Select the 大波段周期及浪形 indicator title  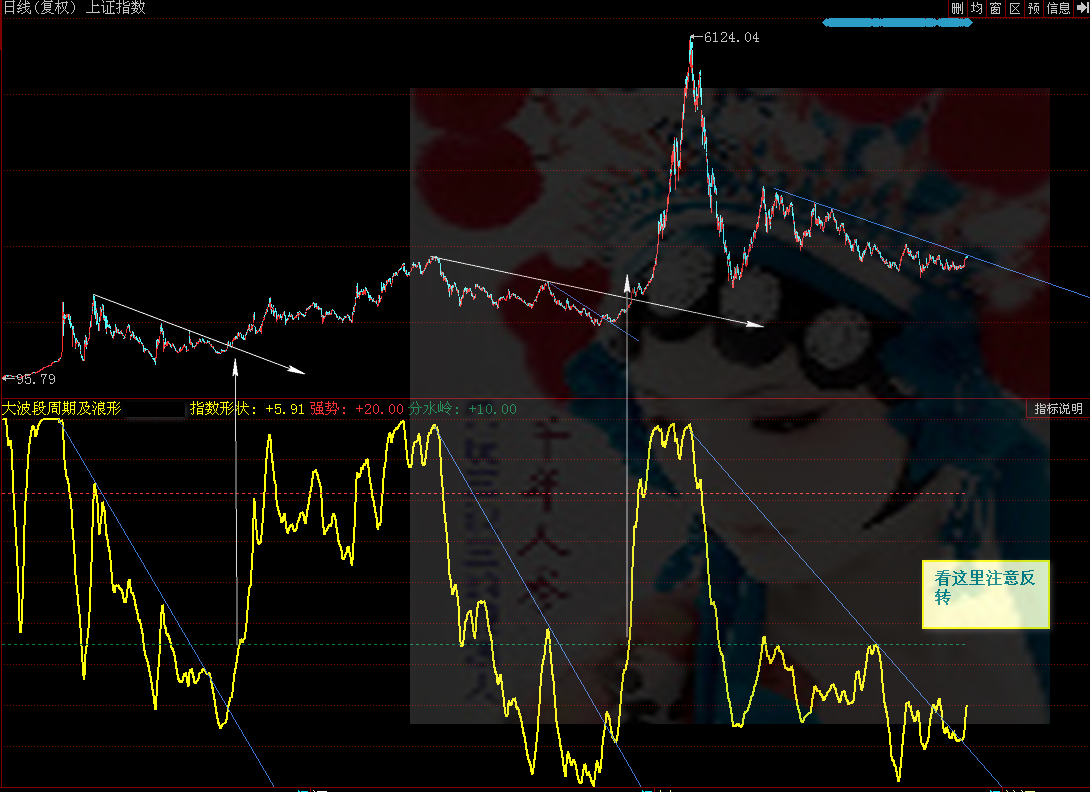(x=62, y=409)
